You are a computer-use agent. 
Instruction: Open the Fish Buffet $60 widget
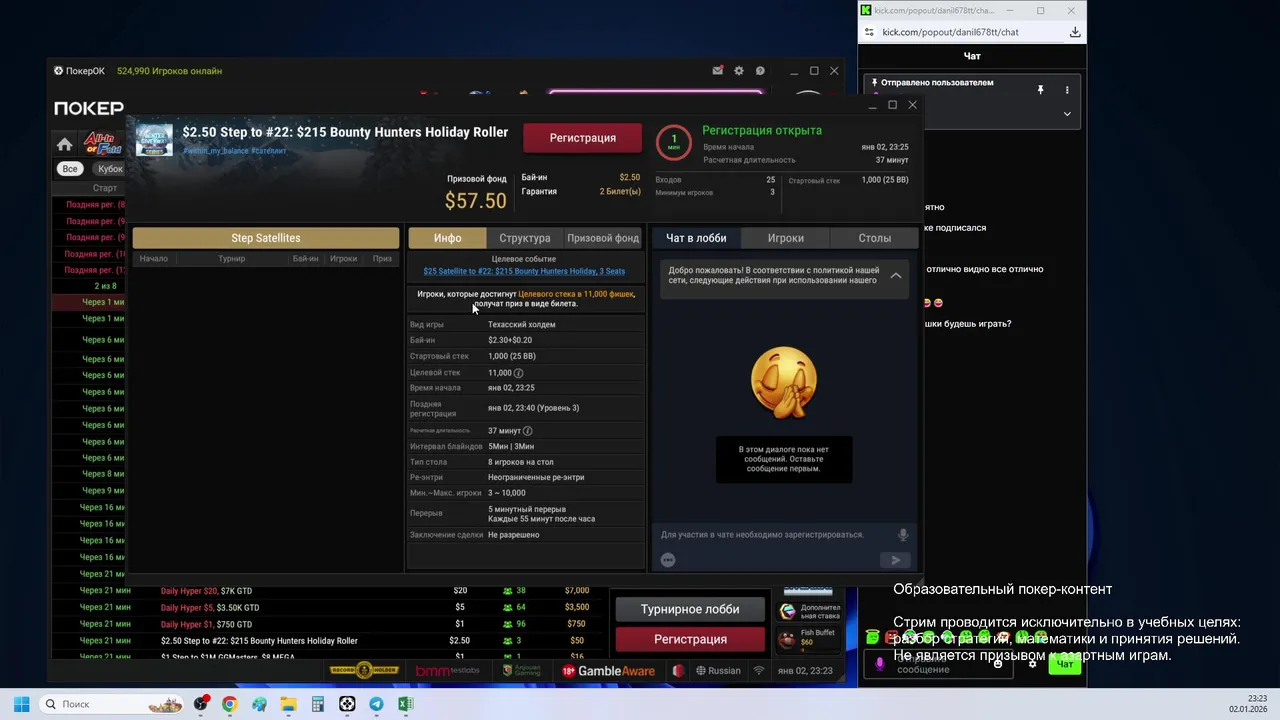(807, 638)
